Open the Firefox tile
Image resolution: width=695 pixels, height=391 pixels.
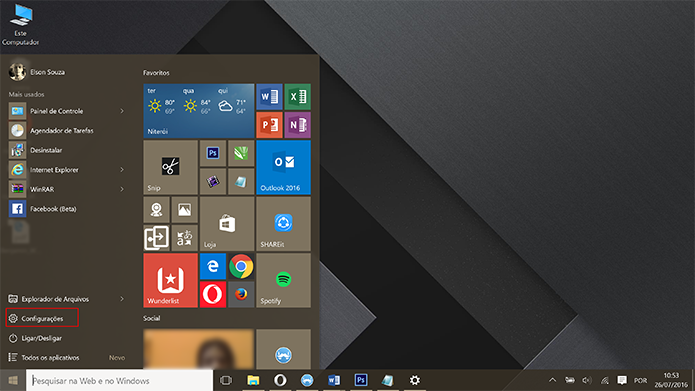coord(241,294)
